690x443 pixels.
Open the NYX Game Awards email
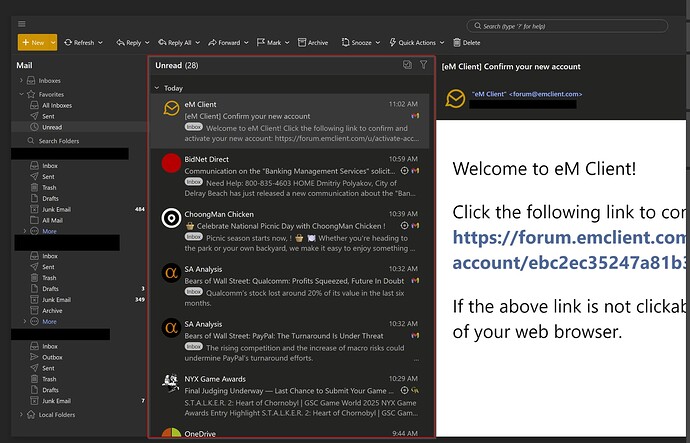(x=290, y=396)
